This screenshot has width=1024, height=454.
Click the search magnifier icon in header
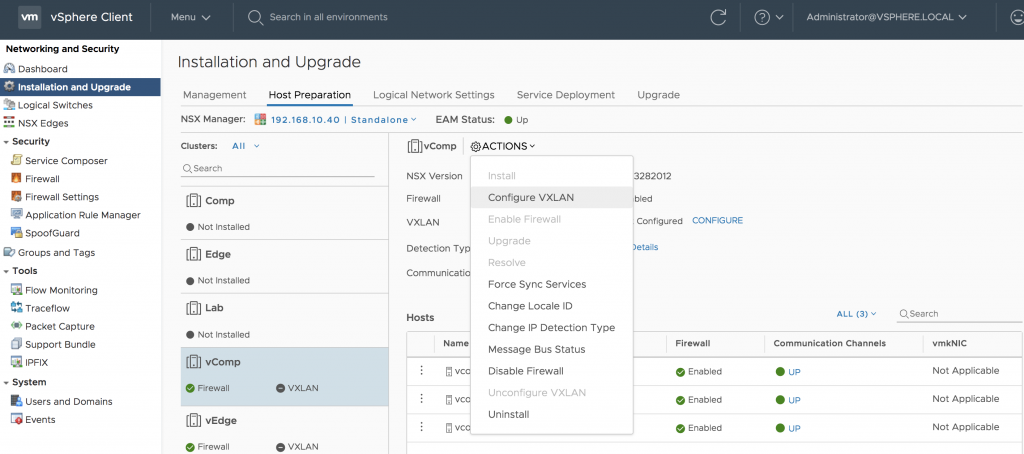pyautogui.click(x=255, y=17)
